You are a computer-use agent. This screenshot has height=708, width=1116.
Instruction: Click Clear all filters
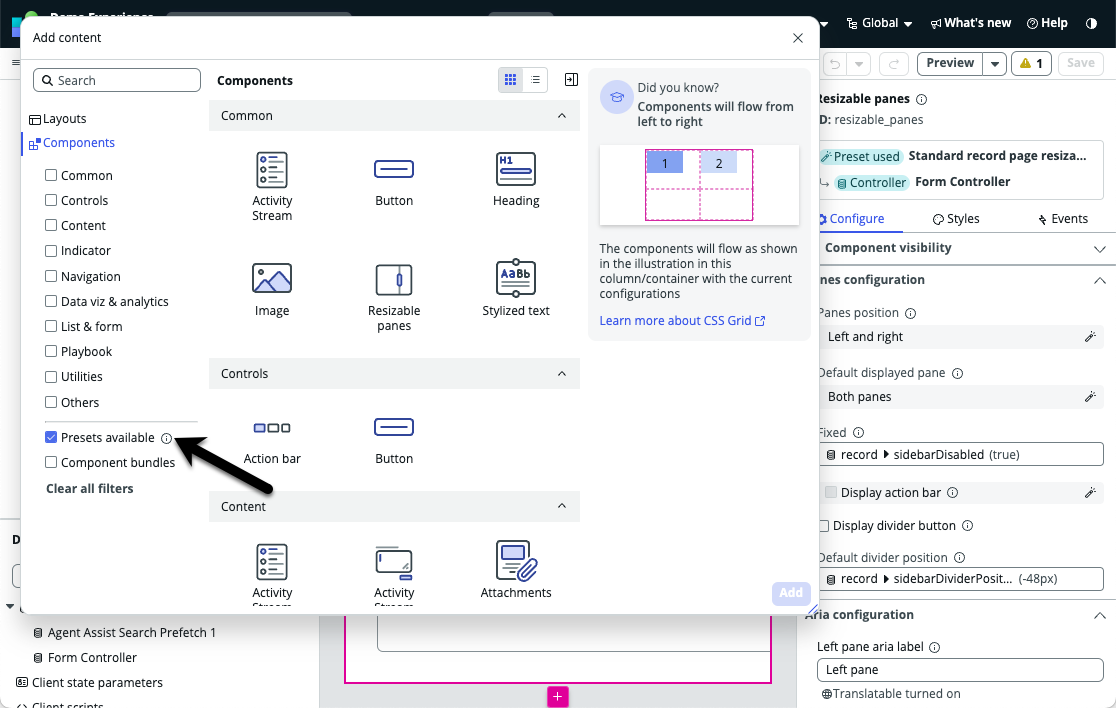(90, 489)
